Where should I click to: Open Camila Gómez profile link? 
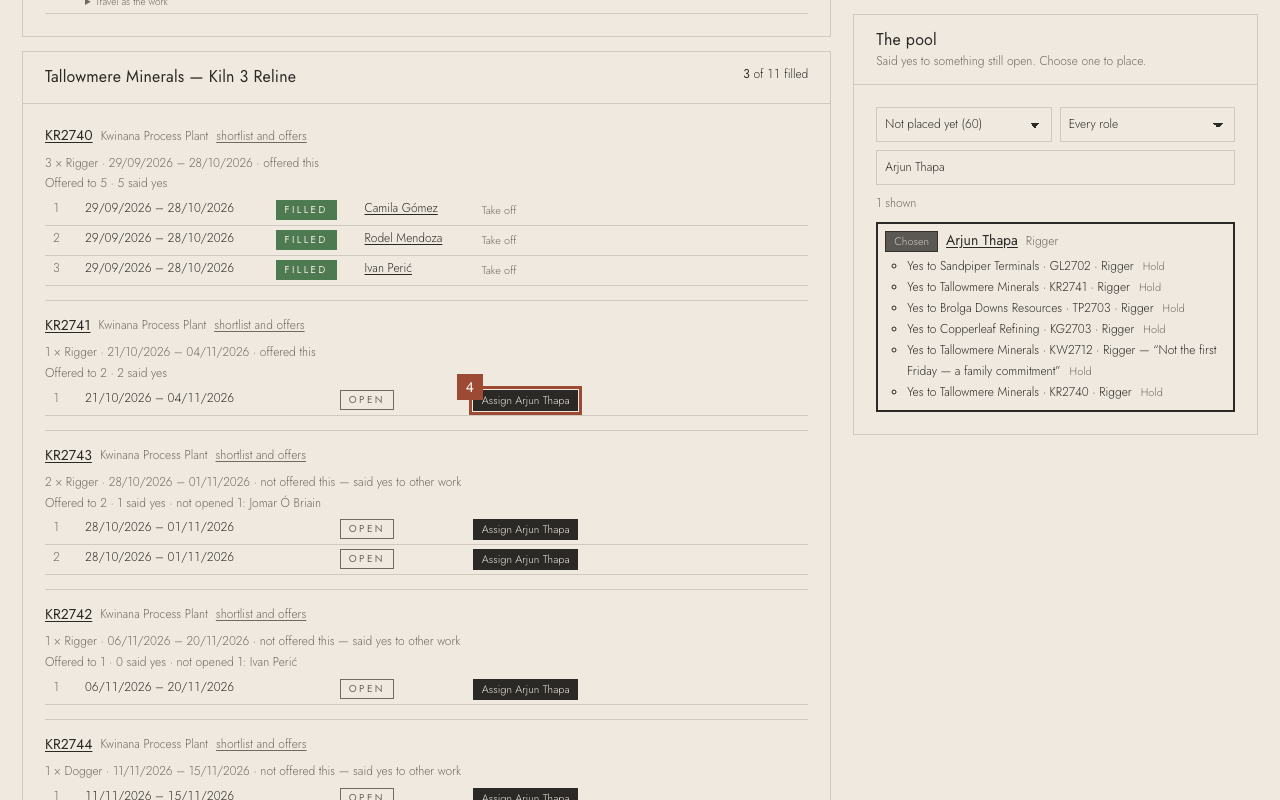tap(401, 208)
